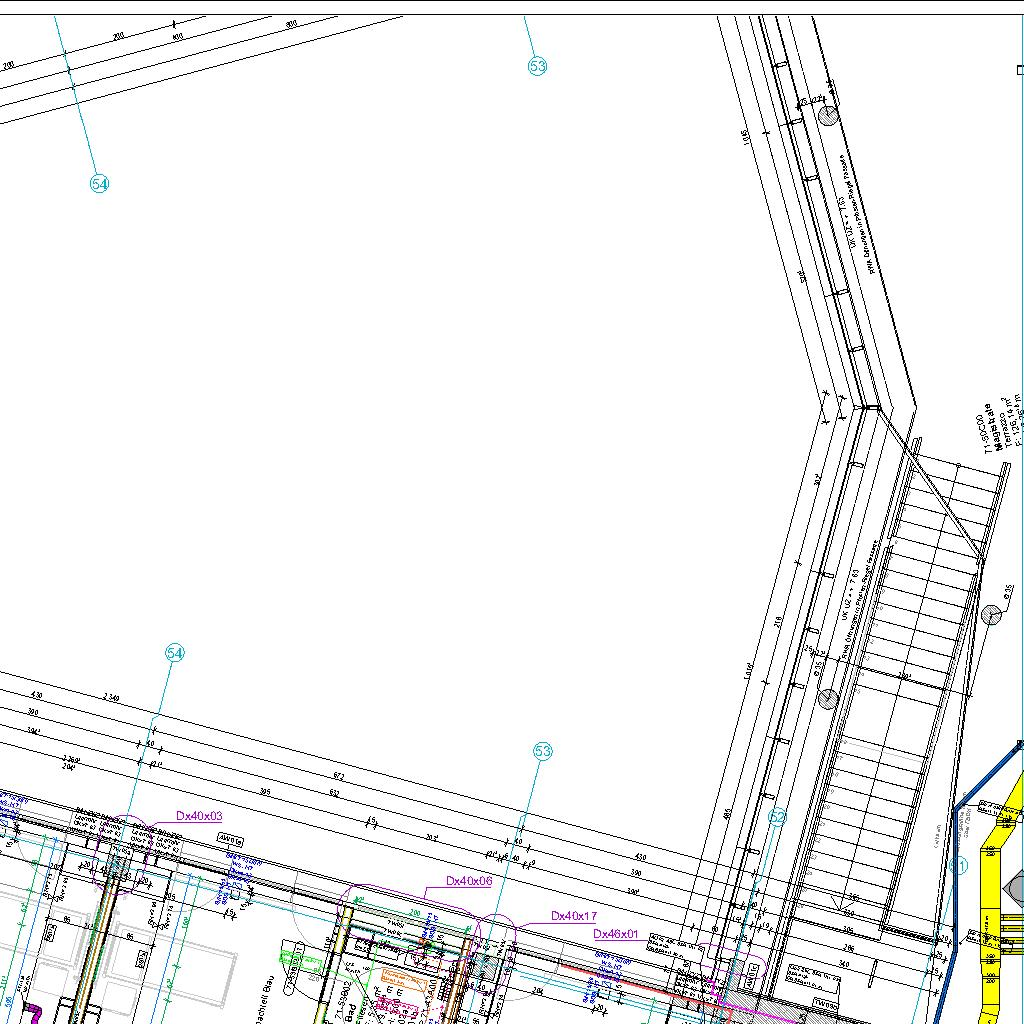Image resolution: width=1024 pixels, height=1024 pixels.
Task: Select the 1065 dimension text
Action: [x=745, y=136]
